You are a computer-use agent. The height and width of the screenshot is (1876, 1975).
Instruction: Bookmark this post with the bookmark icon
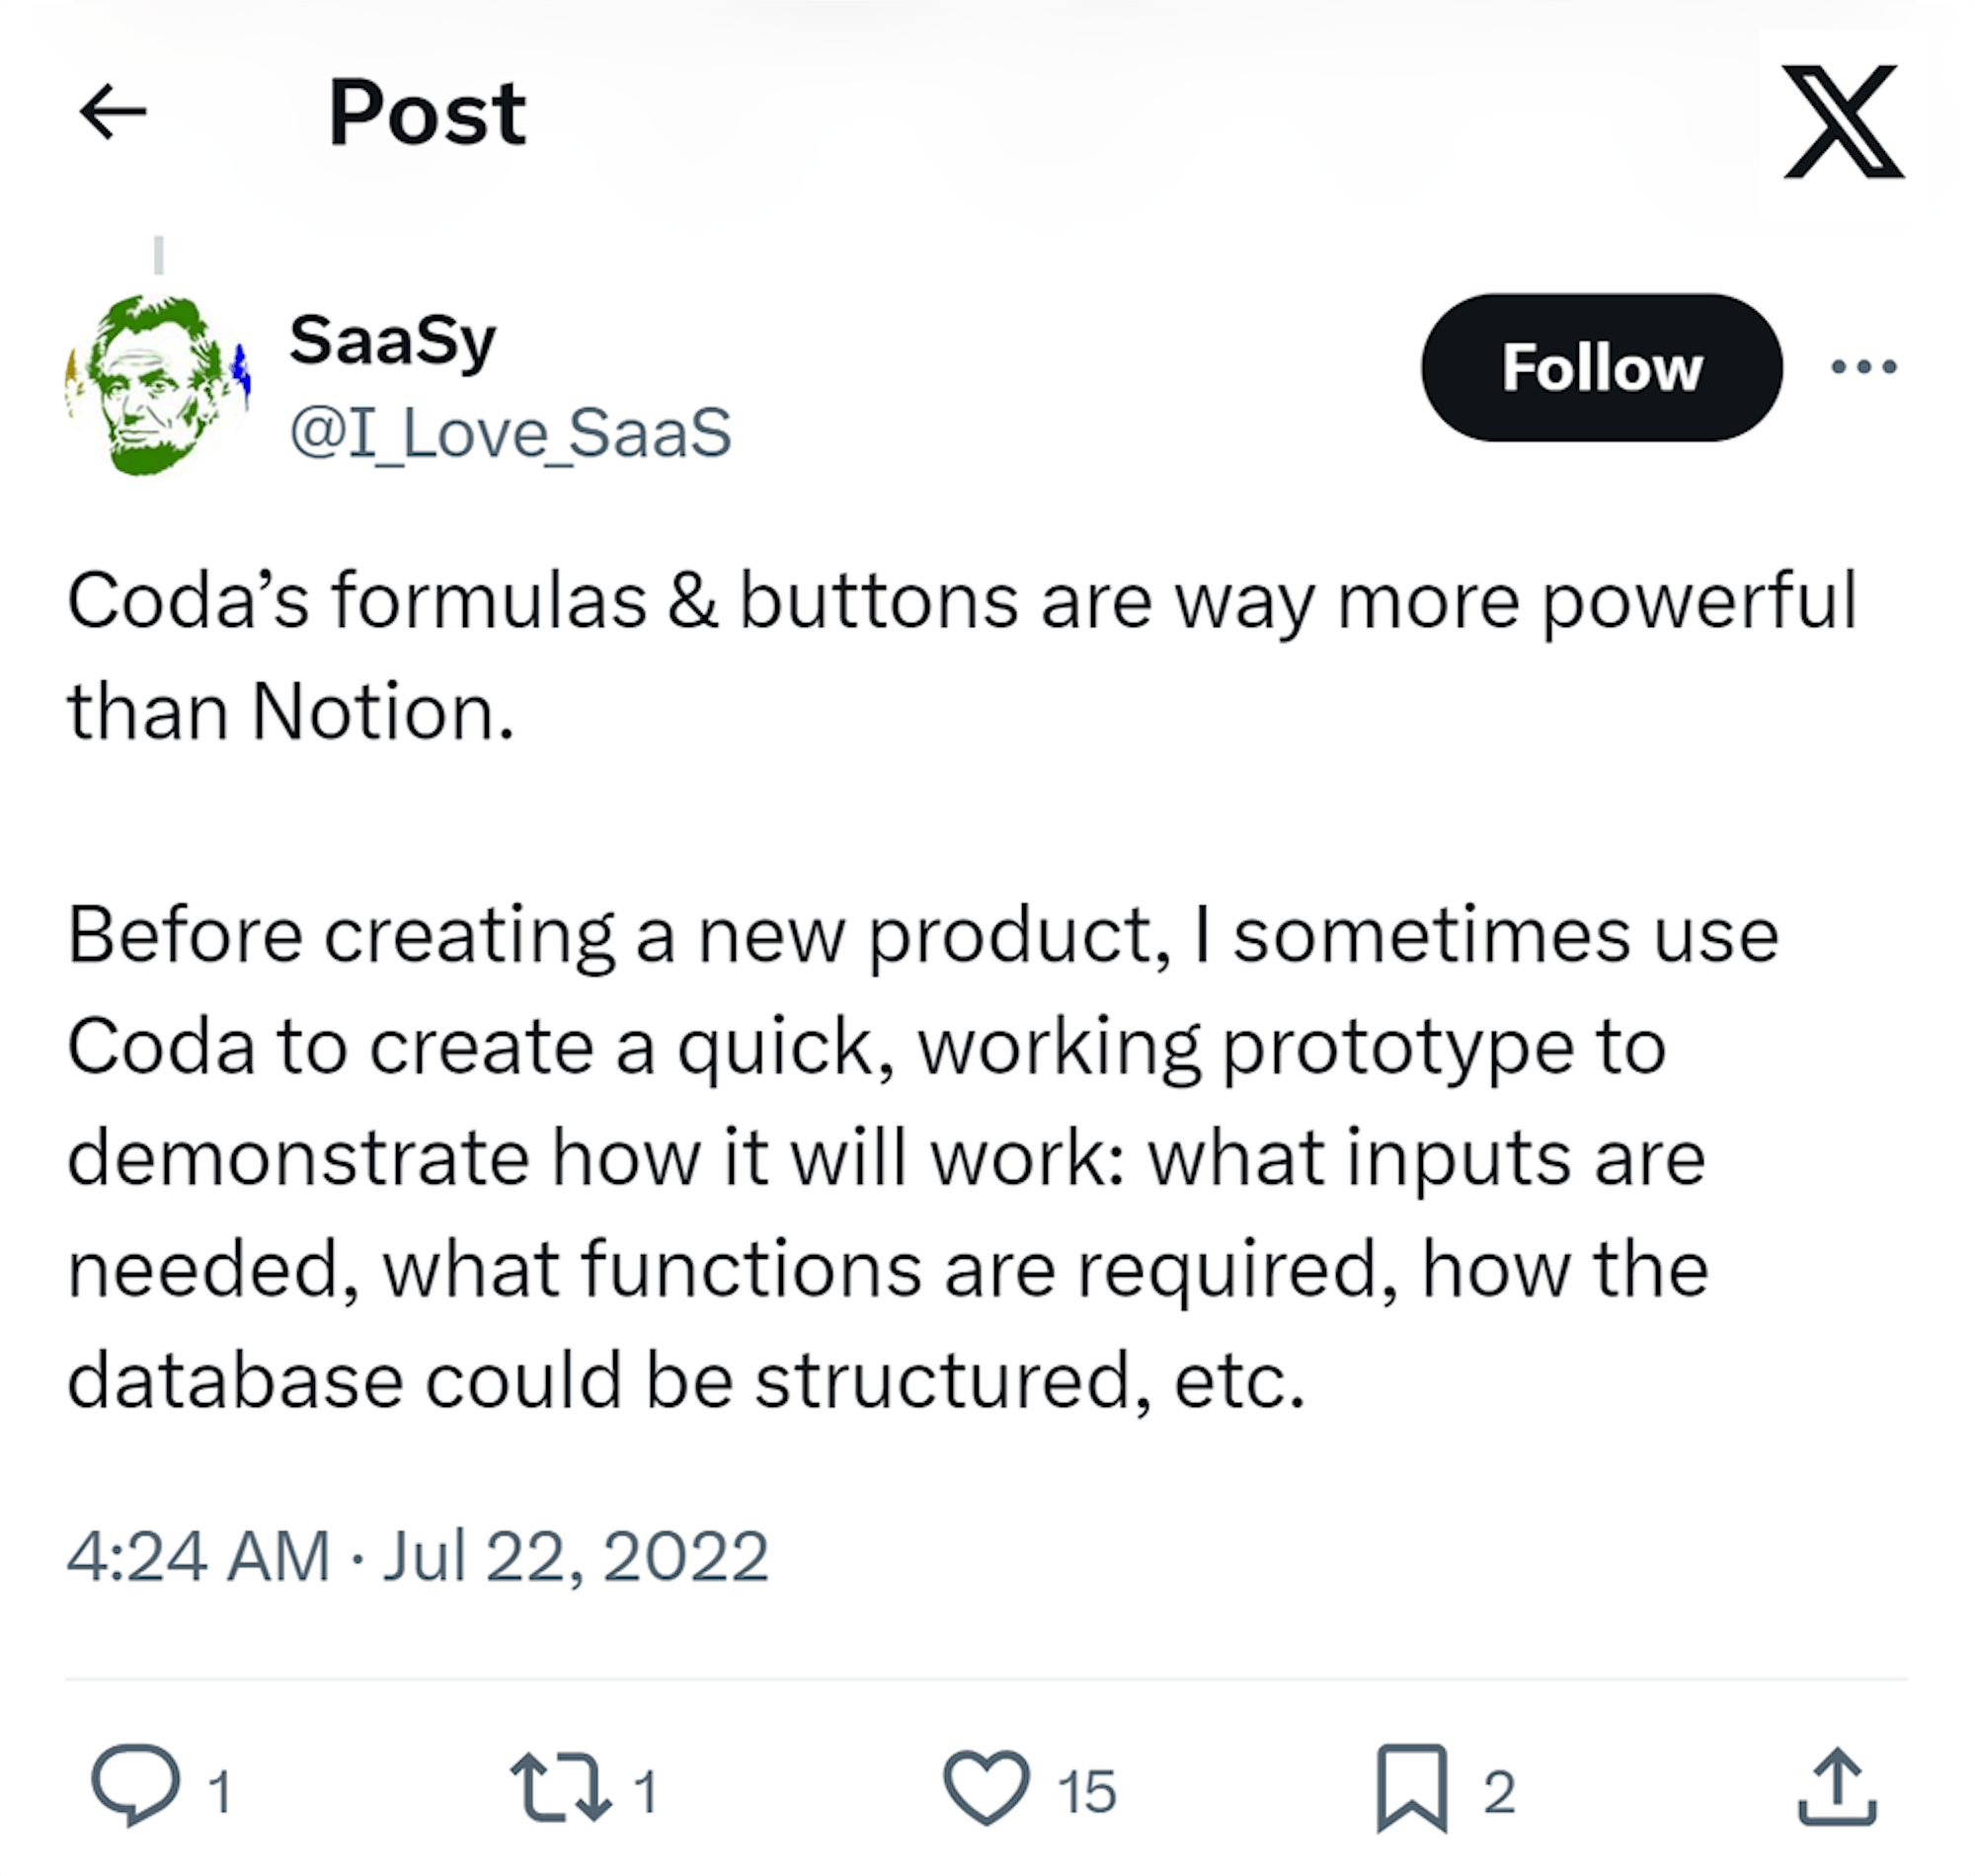pos(1411,1788)
